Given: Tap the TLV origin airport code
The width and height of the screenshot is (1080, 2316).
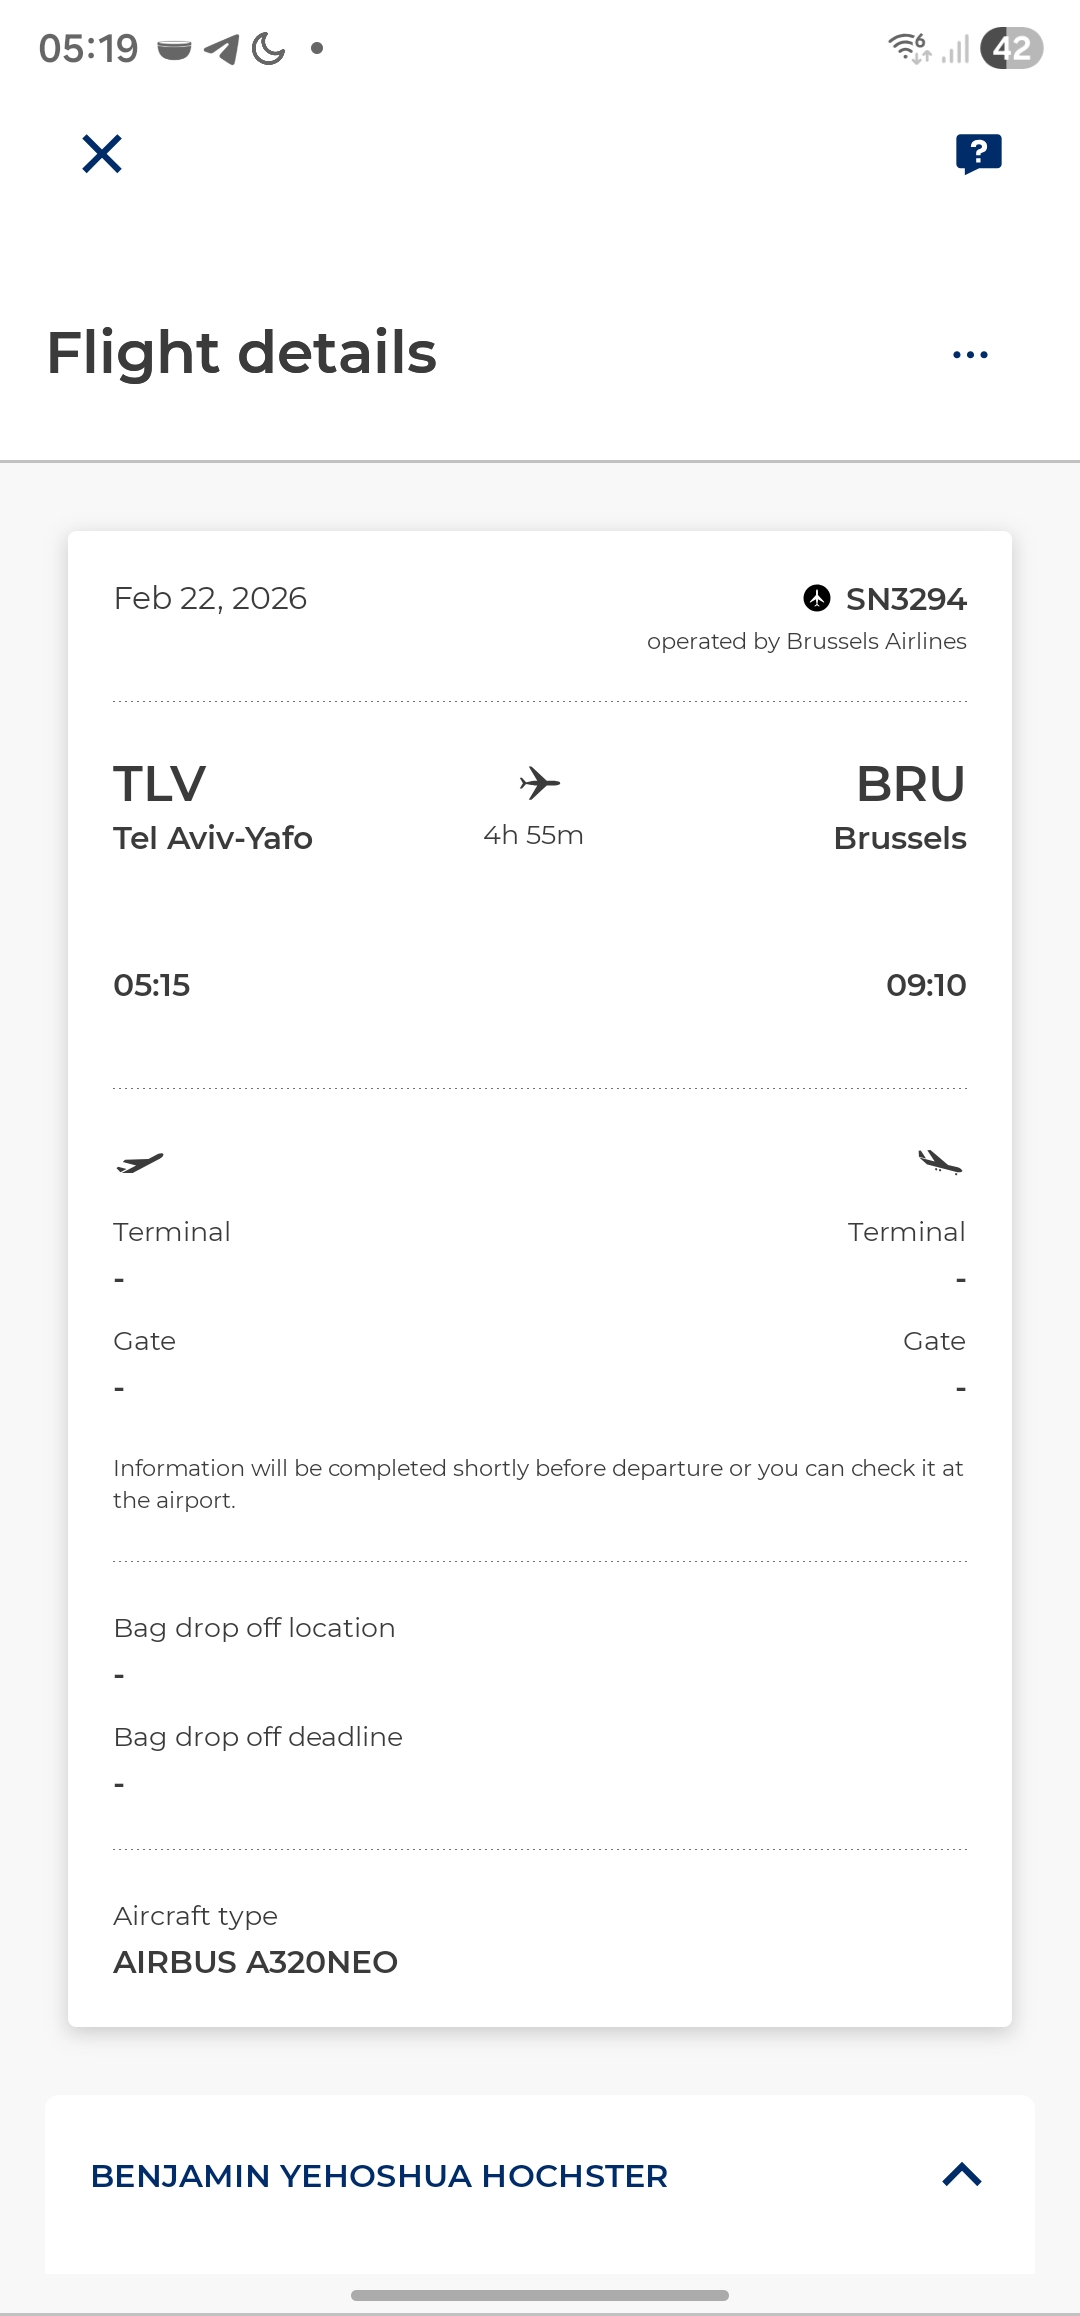Looking at the screenshot, I should point(160,784).
